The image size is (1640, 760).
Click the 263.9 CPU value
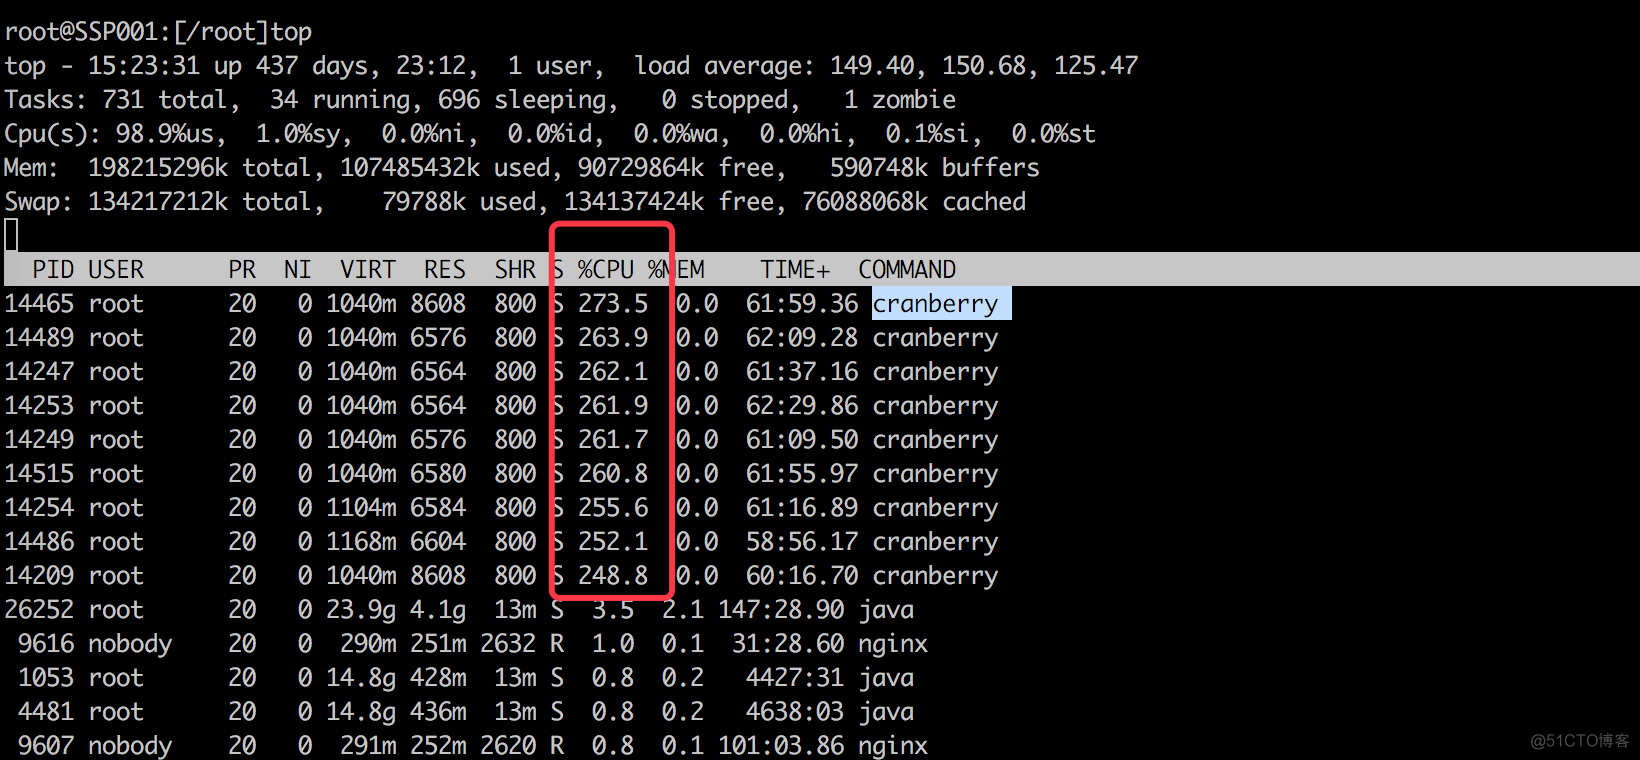pos(613,338)
